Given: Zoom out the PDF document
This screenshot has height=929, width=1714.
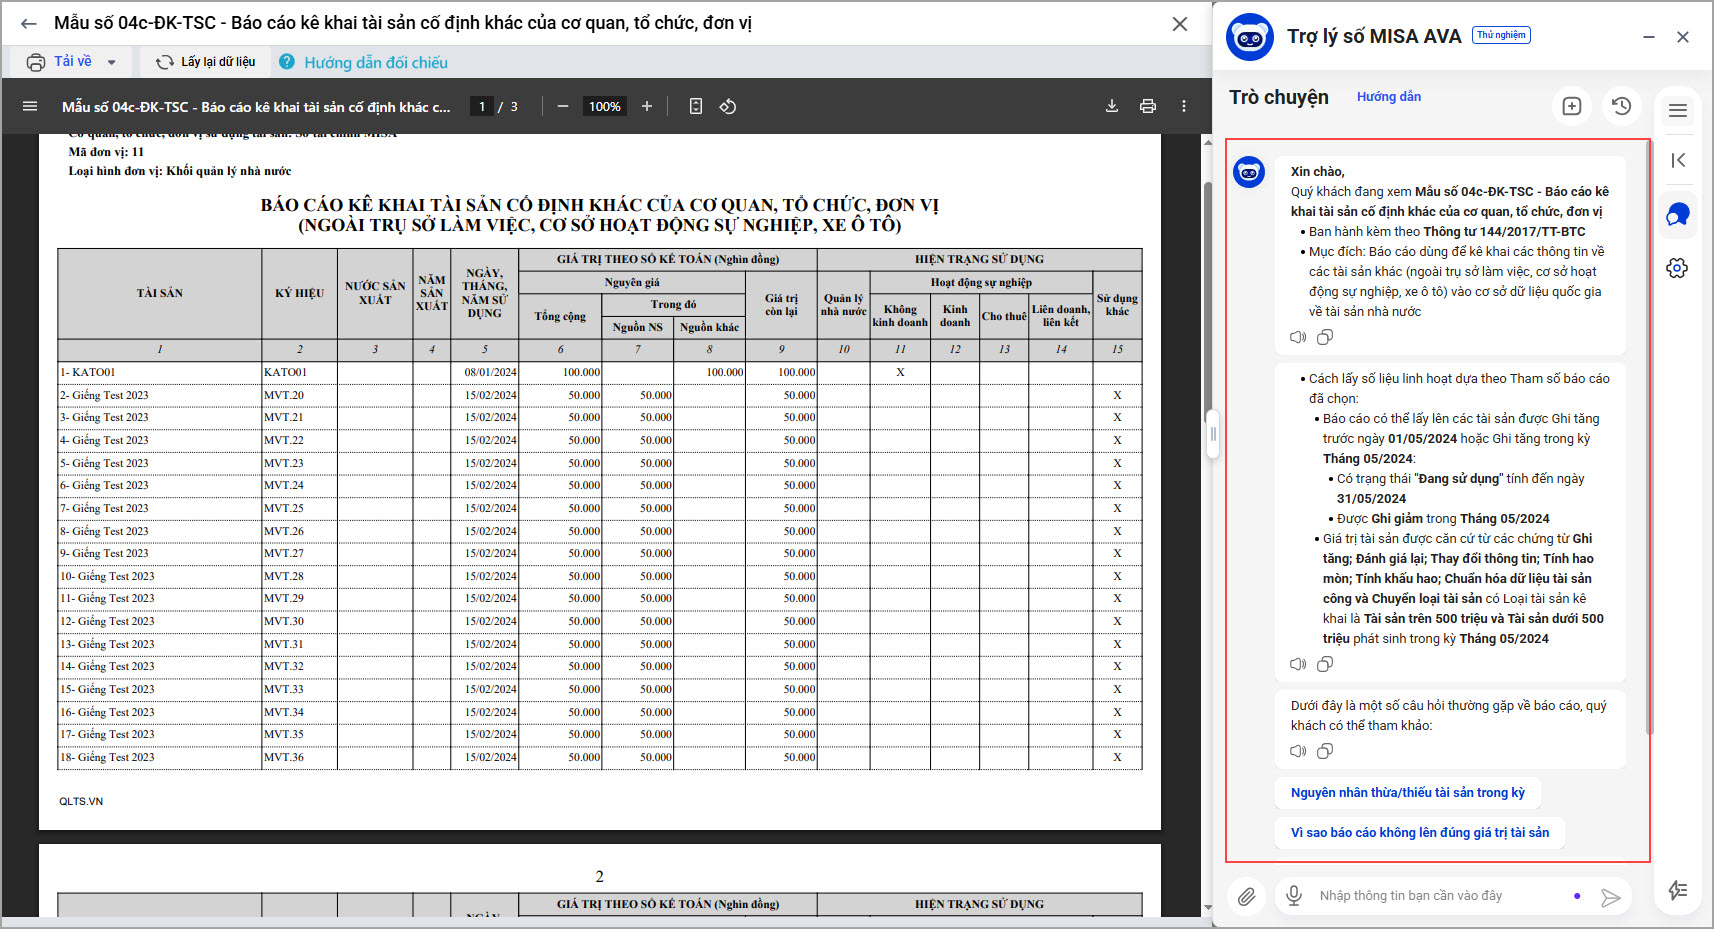Looking at the screenshot, I should [x=563, y=106].
